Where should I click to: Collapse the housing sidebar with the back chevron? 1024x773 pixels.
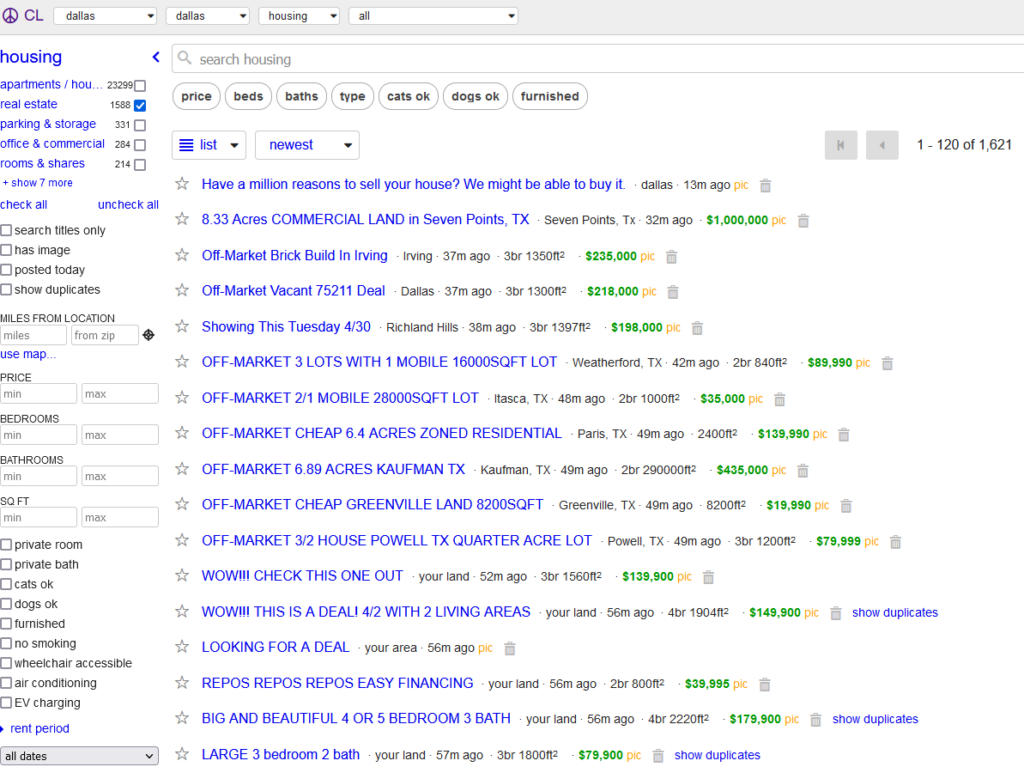click(156, 57)
